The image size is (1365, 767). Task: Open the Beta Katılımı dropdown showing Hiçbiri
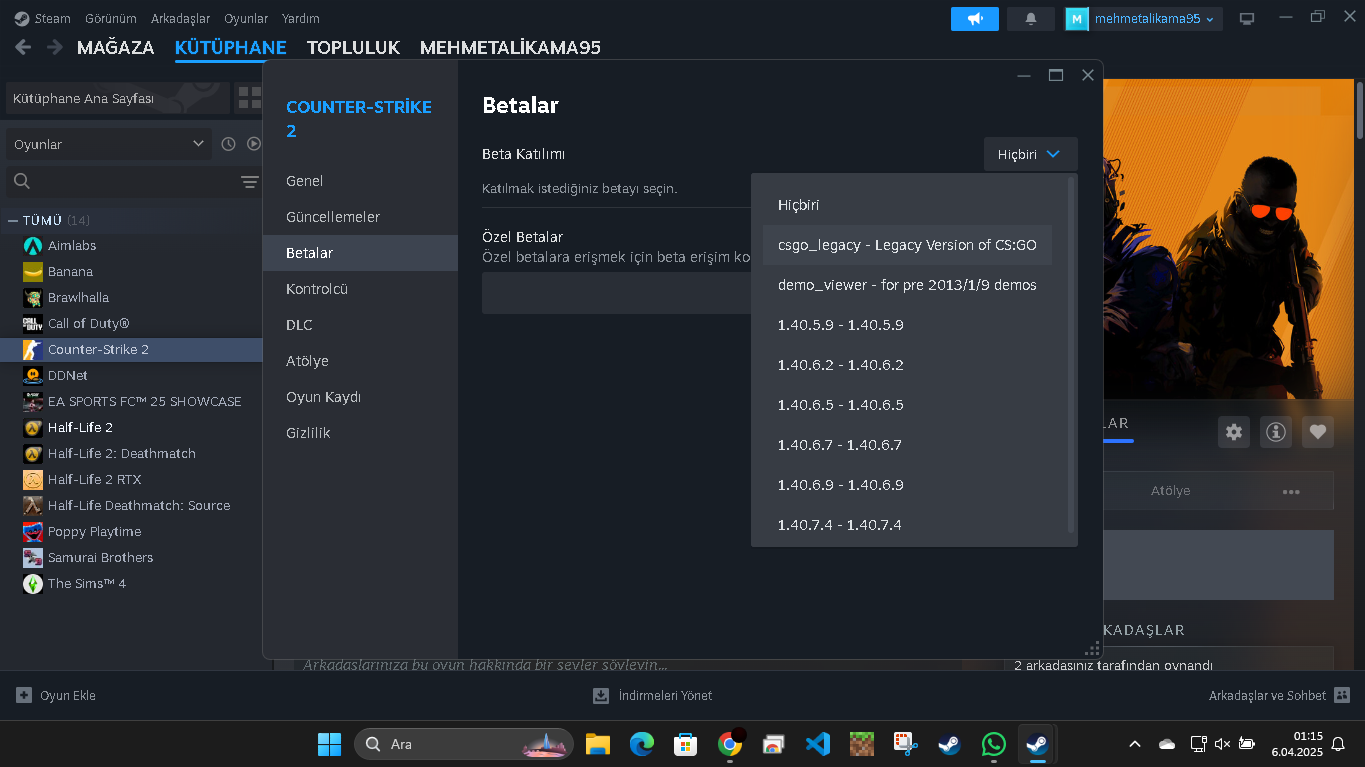point(1031,154)
